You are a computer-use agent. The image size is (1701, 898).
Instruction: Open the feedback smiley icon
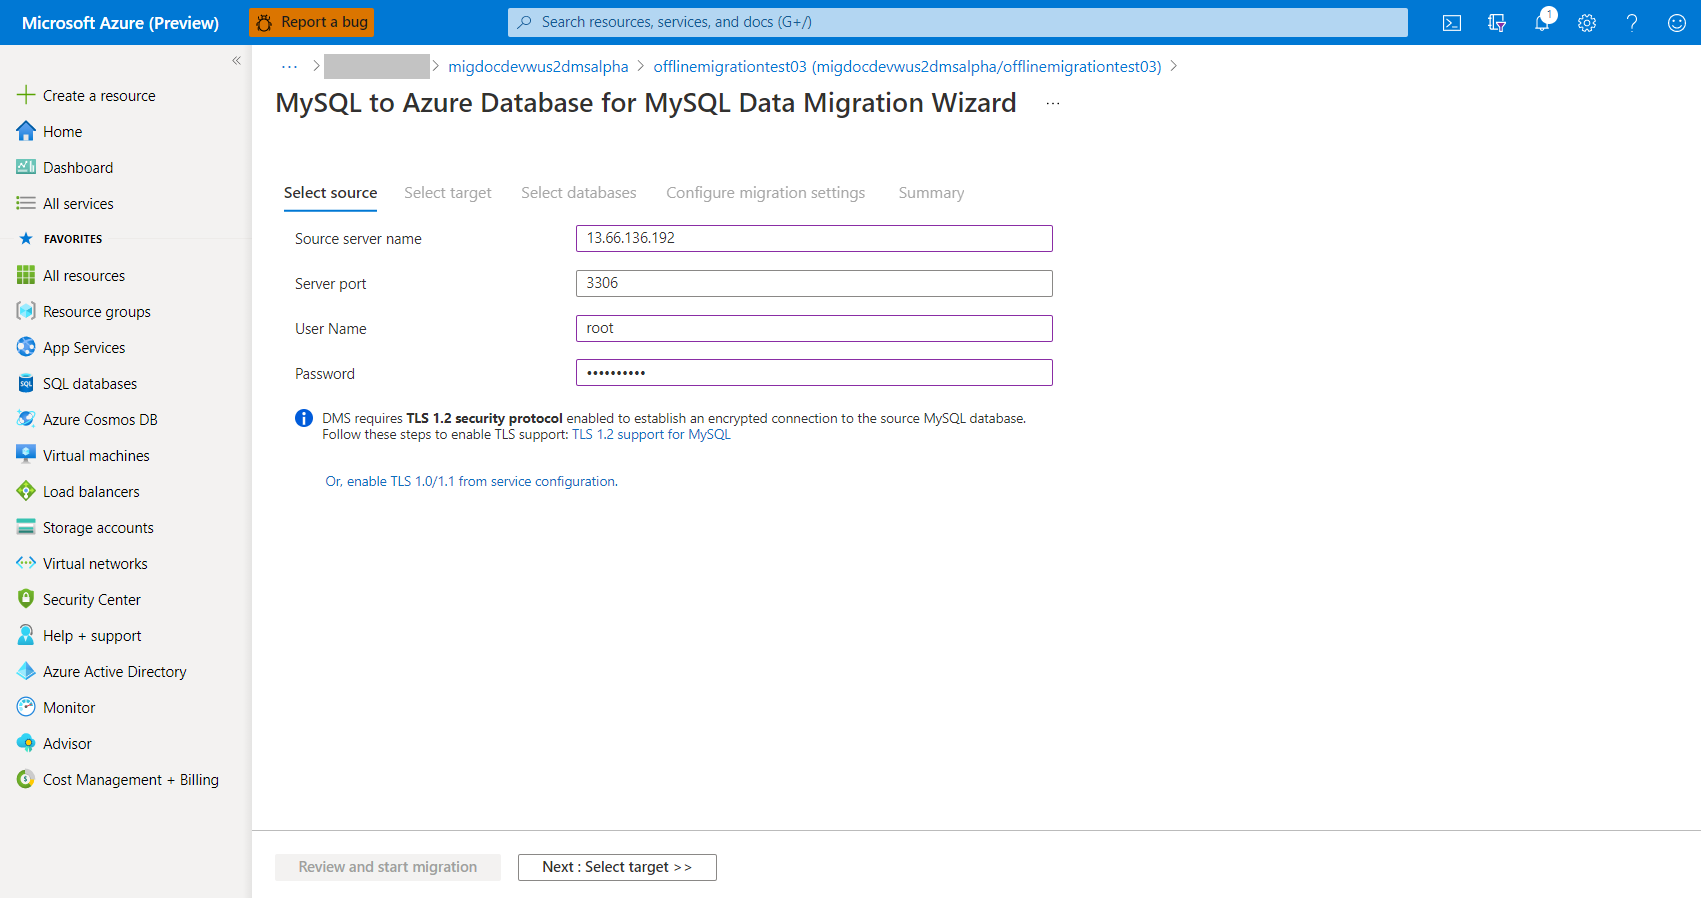click(x=1677, y=23)
